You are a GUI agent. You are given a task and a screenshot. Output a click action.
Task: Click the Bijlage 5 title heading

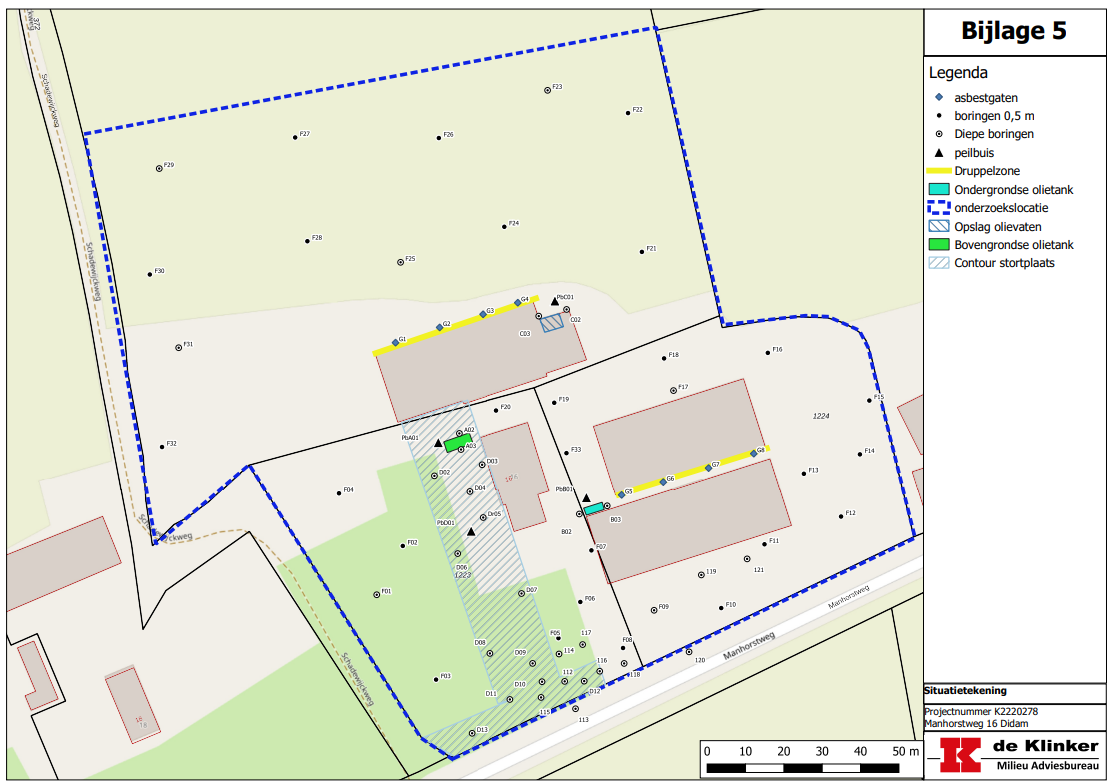click(x=1013, y=31)
